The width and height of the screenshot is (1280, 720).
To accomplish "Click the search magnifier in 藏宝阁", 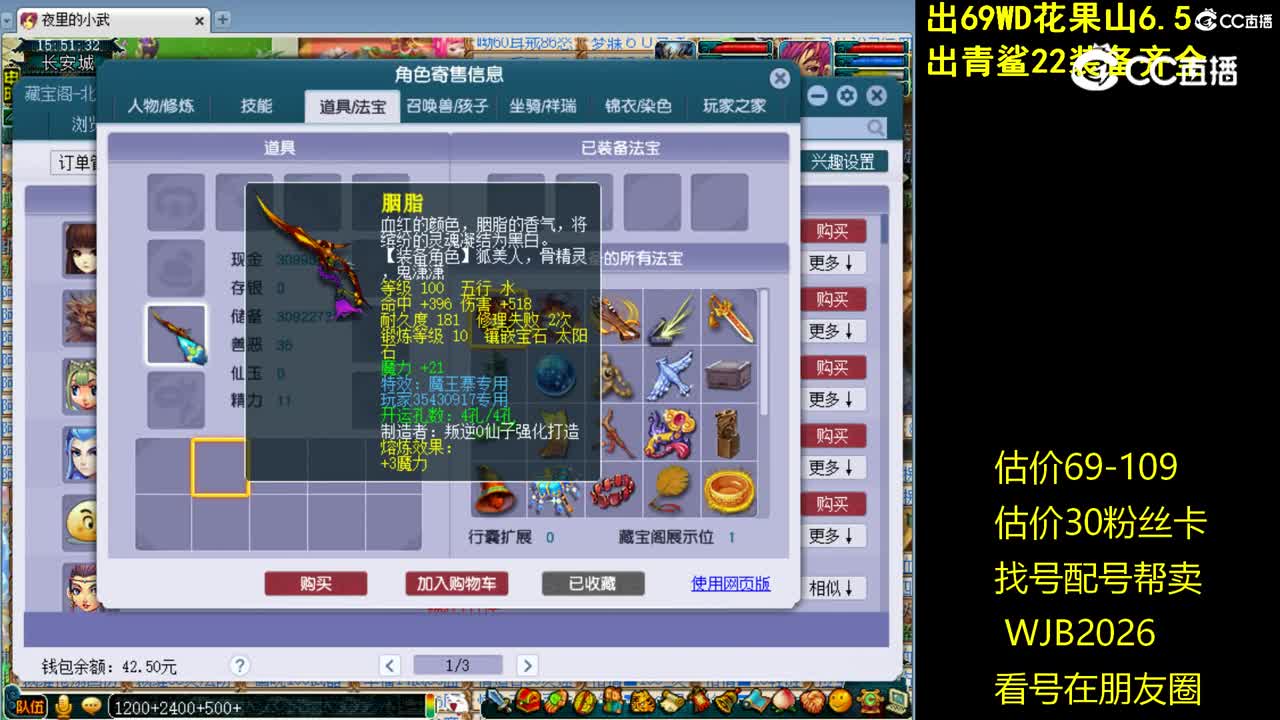I will [x=875, y=128].
